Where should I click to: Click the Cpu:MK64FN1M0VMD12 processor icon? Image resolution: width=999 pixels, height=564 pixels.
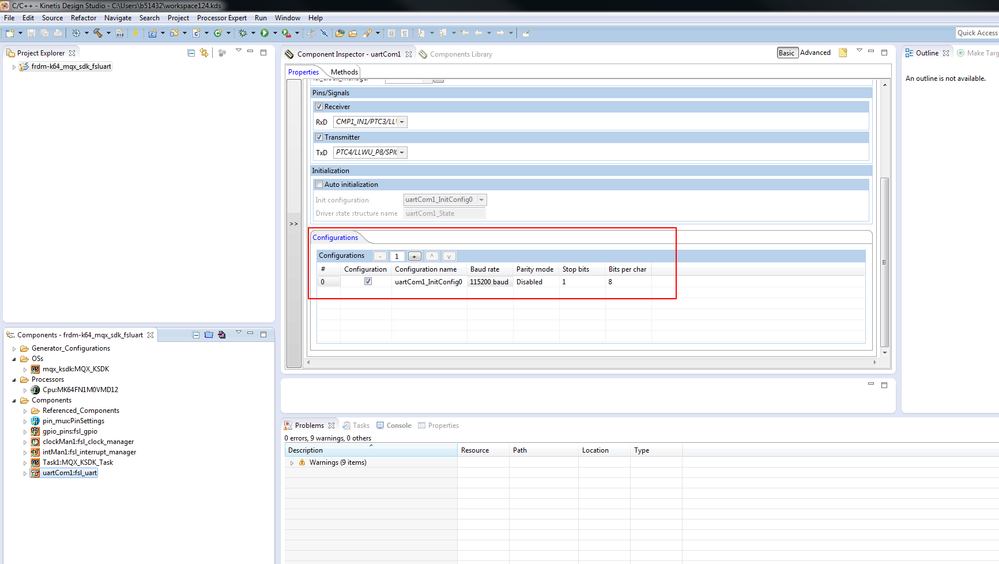pos(36,389)
